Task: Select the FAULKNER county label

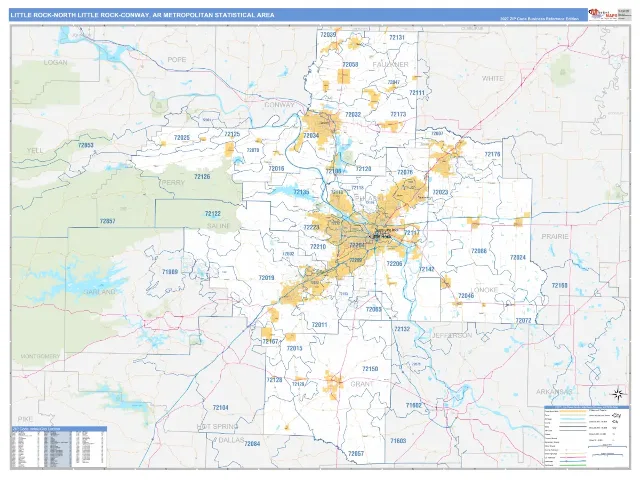Action: pos(391,64)
